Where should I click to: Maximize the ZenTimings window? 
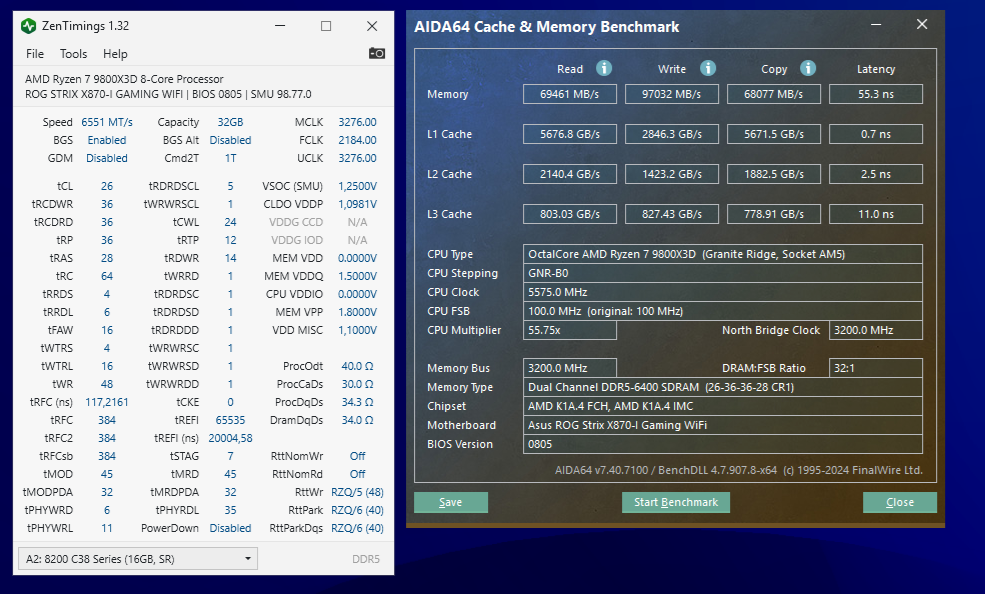tap(325, 26)
